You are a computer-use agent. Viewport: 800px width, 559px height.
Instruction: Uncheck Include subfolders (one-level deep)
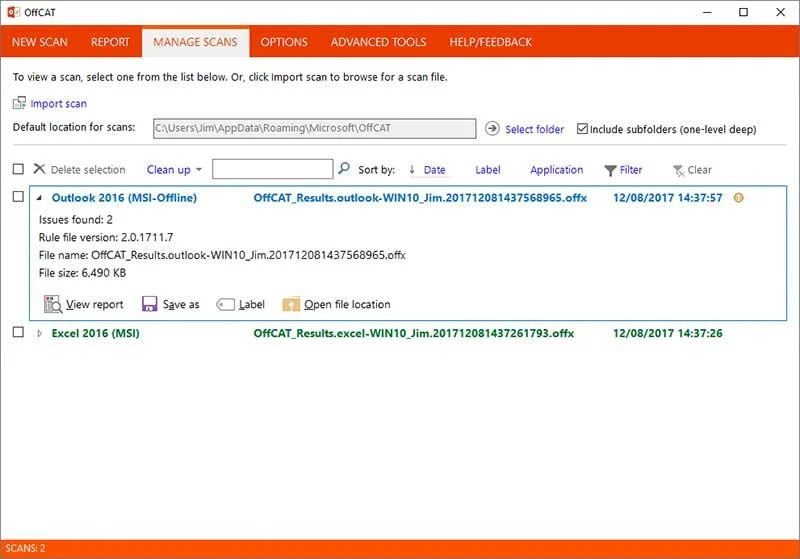[582, 129]
